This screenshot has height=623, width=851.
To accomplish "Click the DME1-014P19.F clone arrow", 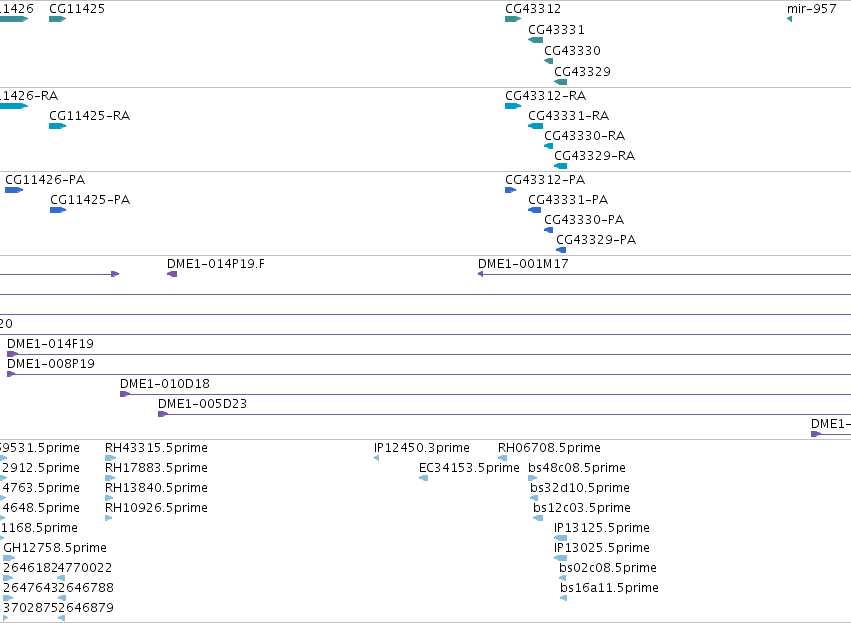I will point(172,274).
